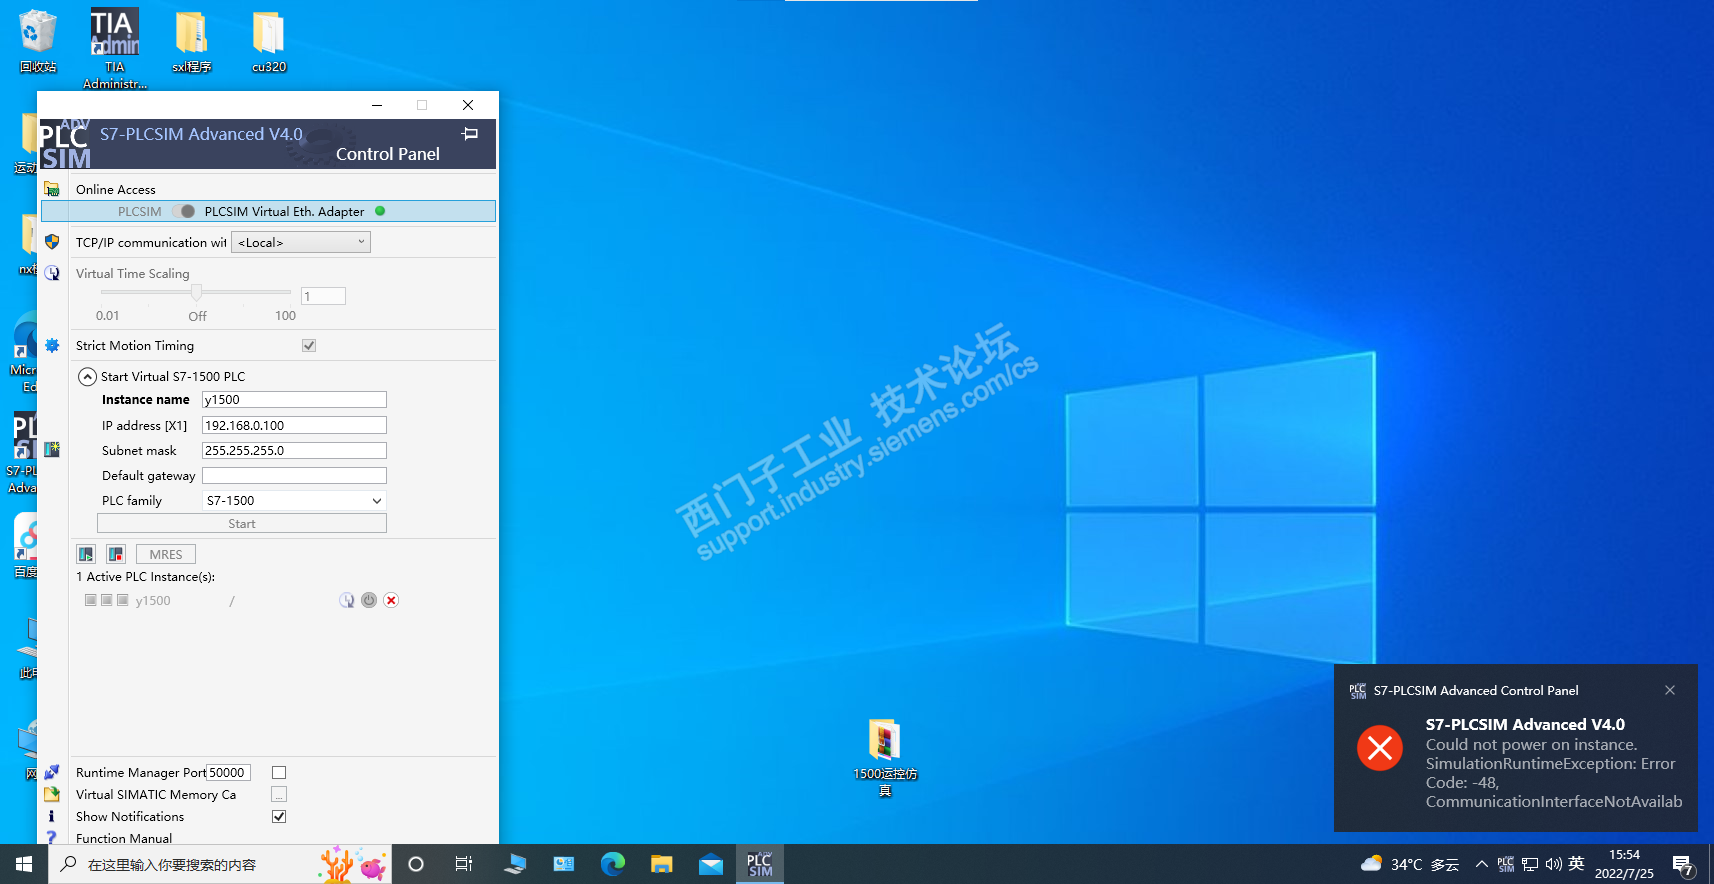The image size is (1714, 884).
Task: Click the power button for instance y1500
Action: (x=369, y=600)
